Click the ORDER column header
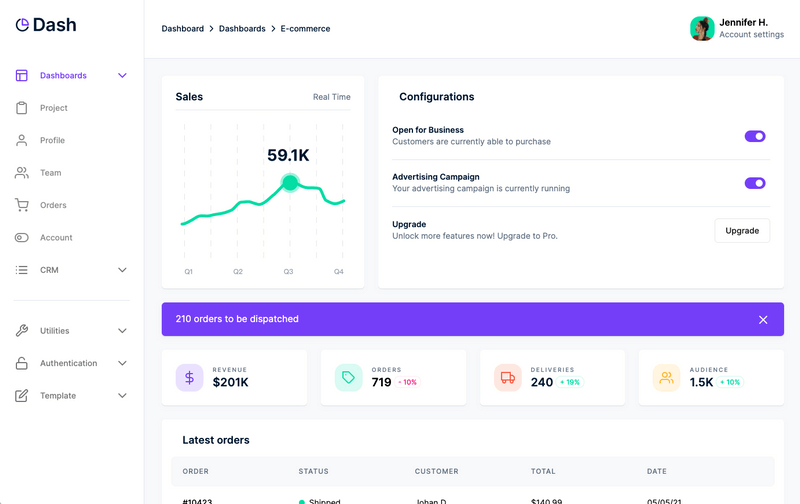800x504 pixels. 195,471
